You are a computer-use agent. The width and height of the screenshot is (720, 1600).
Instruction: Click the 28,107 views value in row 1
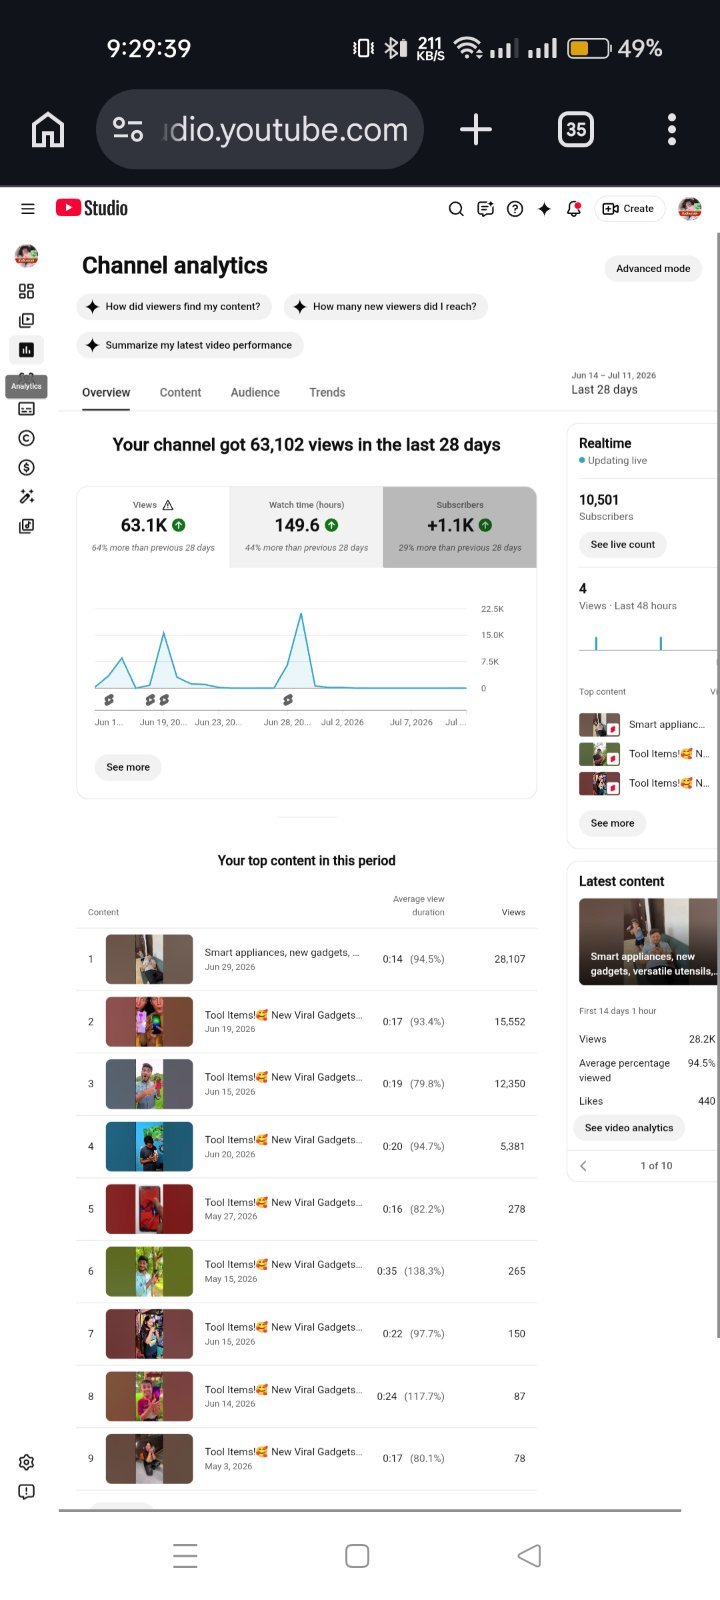[x=509, y=959]
